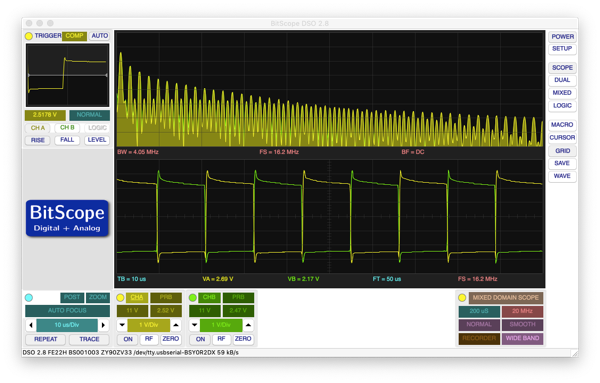600x383 pixels.
Task: Click the WAVE button
Action: pyautogui.click(x=562, y=176)
